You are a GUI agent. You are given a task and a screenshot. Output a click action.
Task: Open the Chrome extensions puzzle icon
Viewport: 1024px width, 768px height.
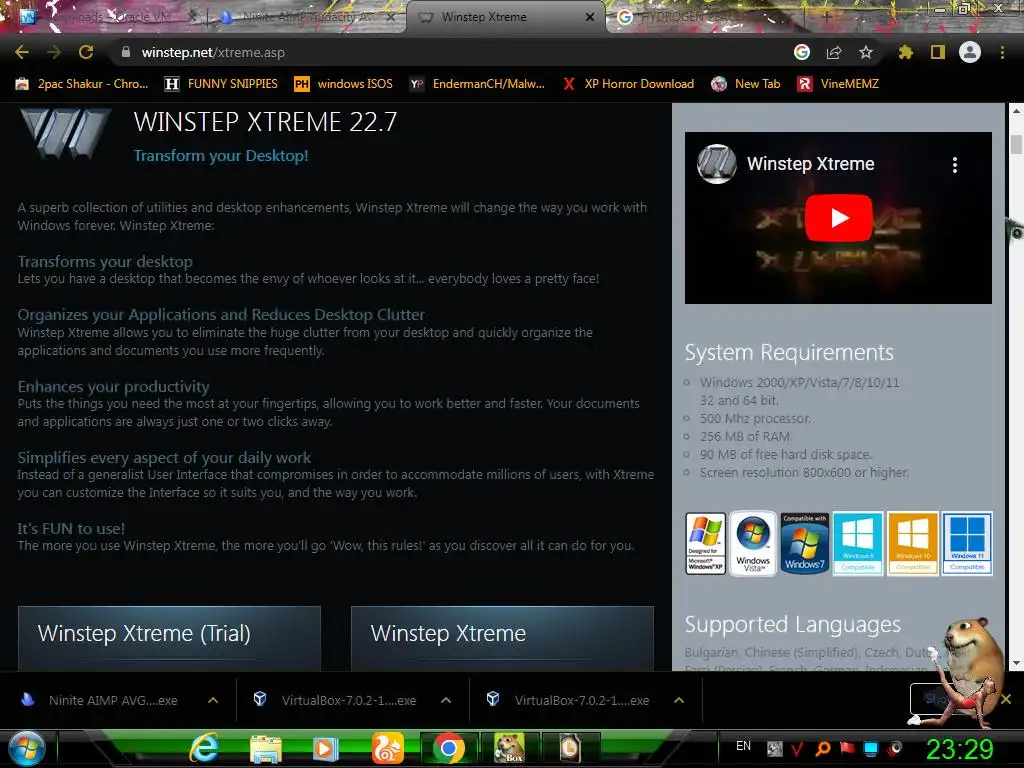click(x=906, y=52)
